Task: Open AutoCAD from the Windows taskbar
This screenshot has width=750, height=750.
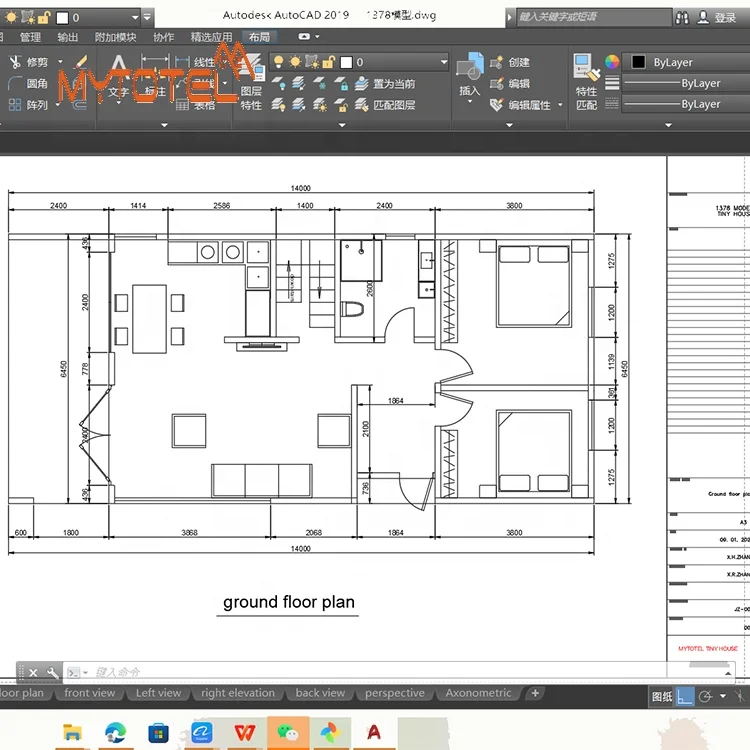Action: click(373, 732)
